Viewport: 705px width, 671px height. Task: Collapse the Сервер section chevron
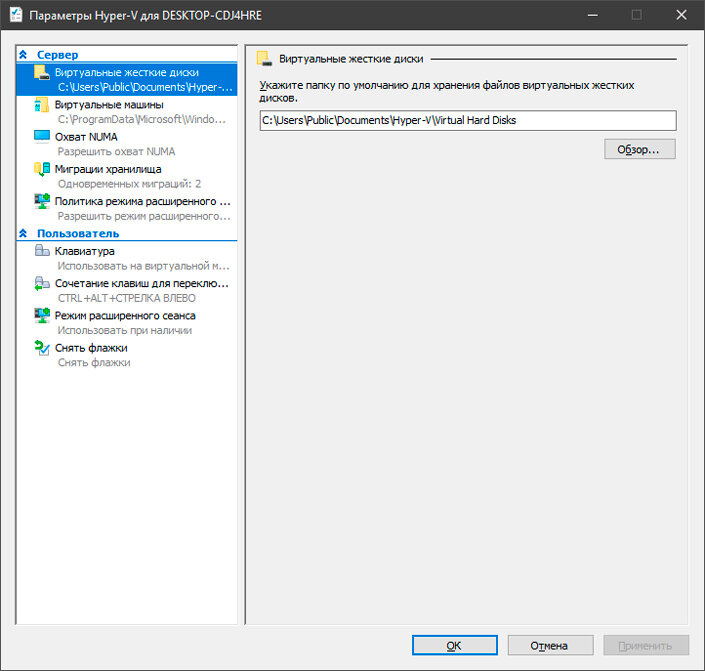point(23,55)
